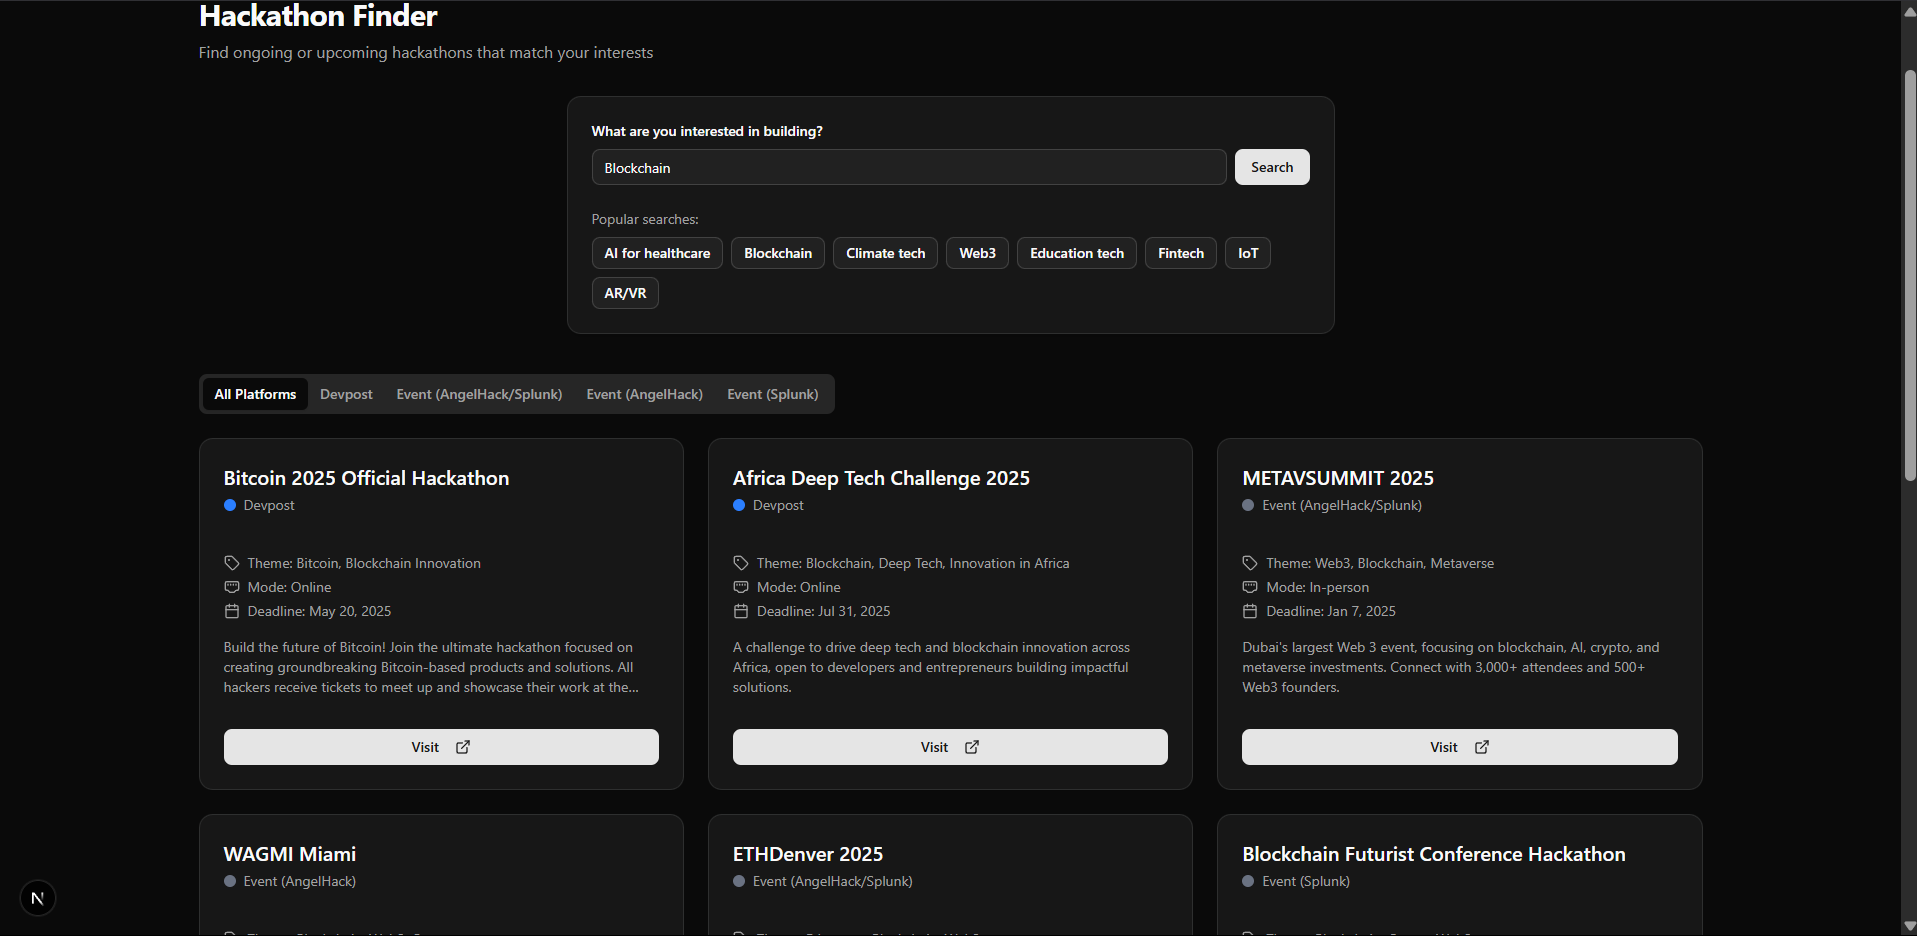
Task: Visit the Africa Deep Tech Challenge 2025 page
Action: coord(950,747)
